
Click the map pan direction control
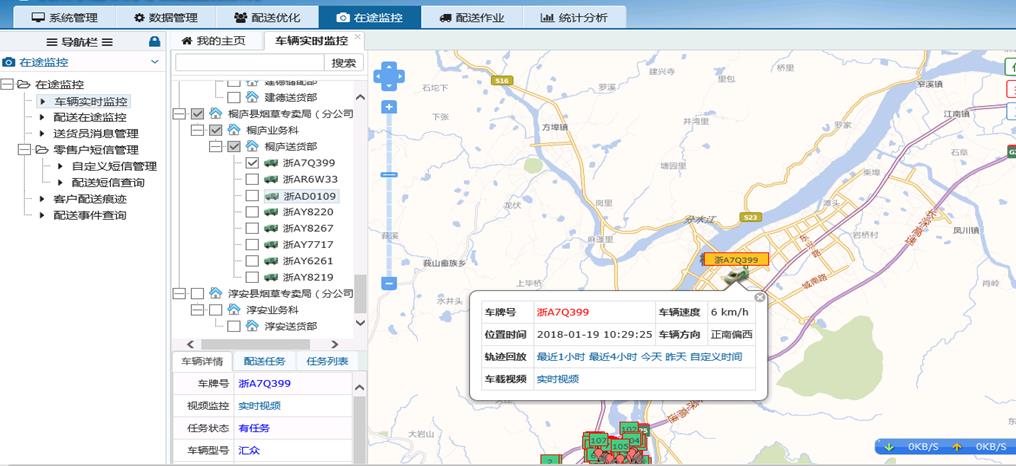coord(388,76)
